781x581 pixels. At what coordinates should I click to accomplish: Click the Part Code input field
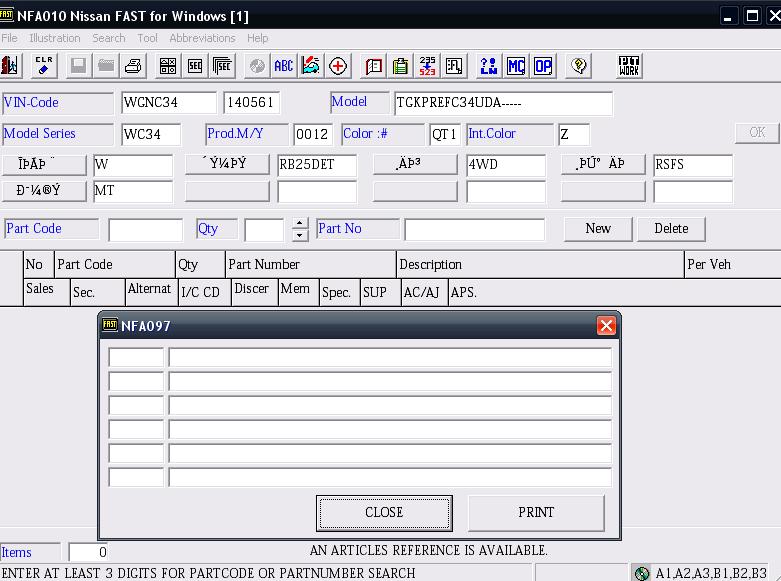pos(145,230)
